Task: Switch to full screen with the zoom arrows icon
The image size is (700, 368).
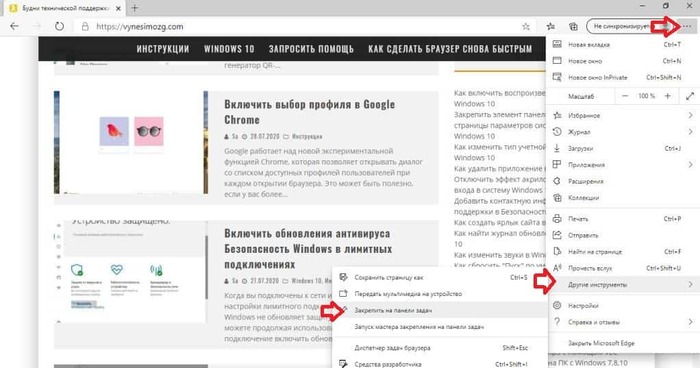Action: tap(690, 96)
